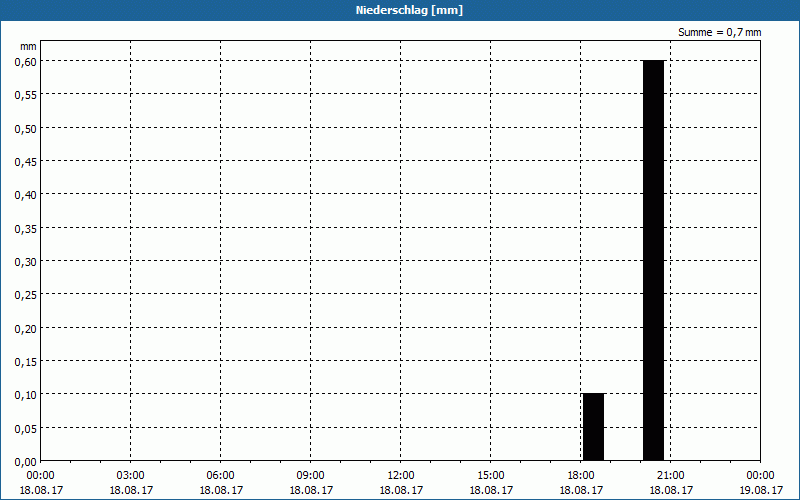Click the 0,35 y-axis value
The width and height of the screenshot is (800, 500).
pos(26,229)
